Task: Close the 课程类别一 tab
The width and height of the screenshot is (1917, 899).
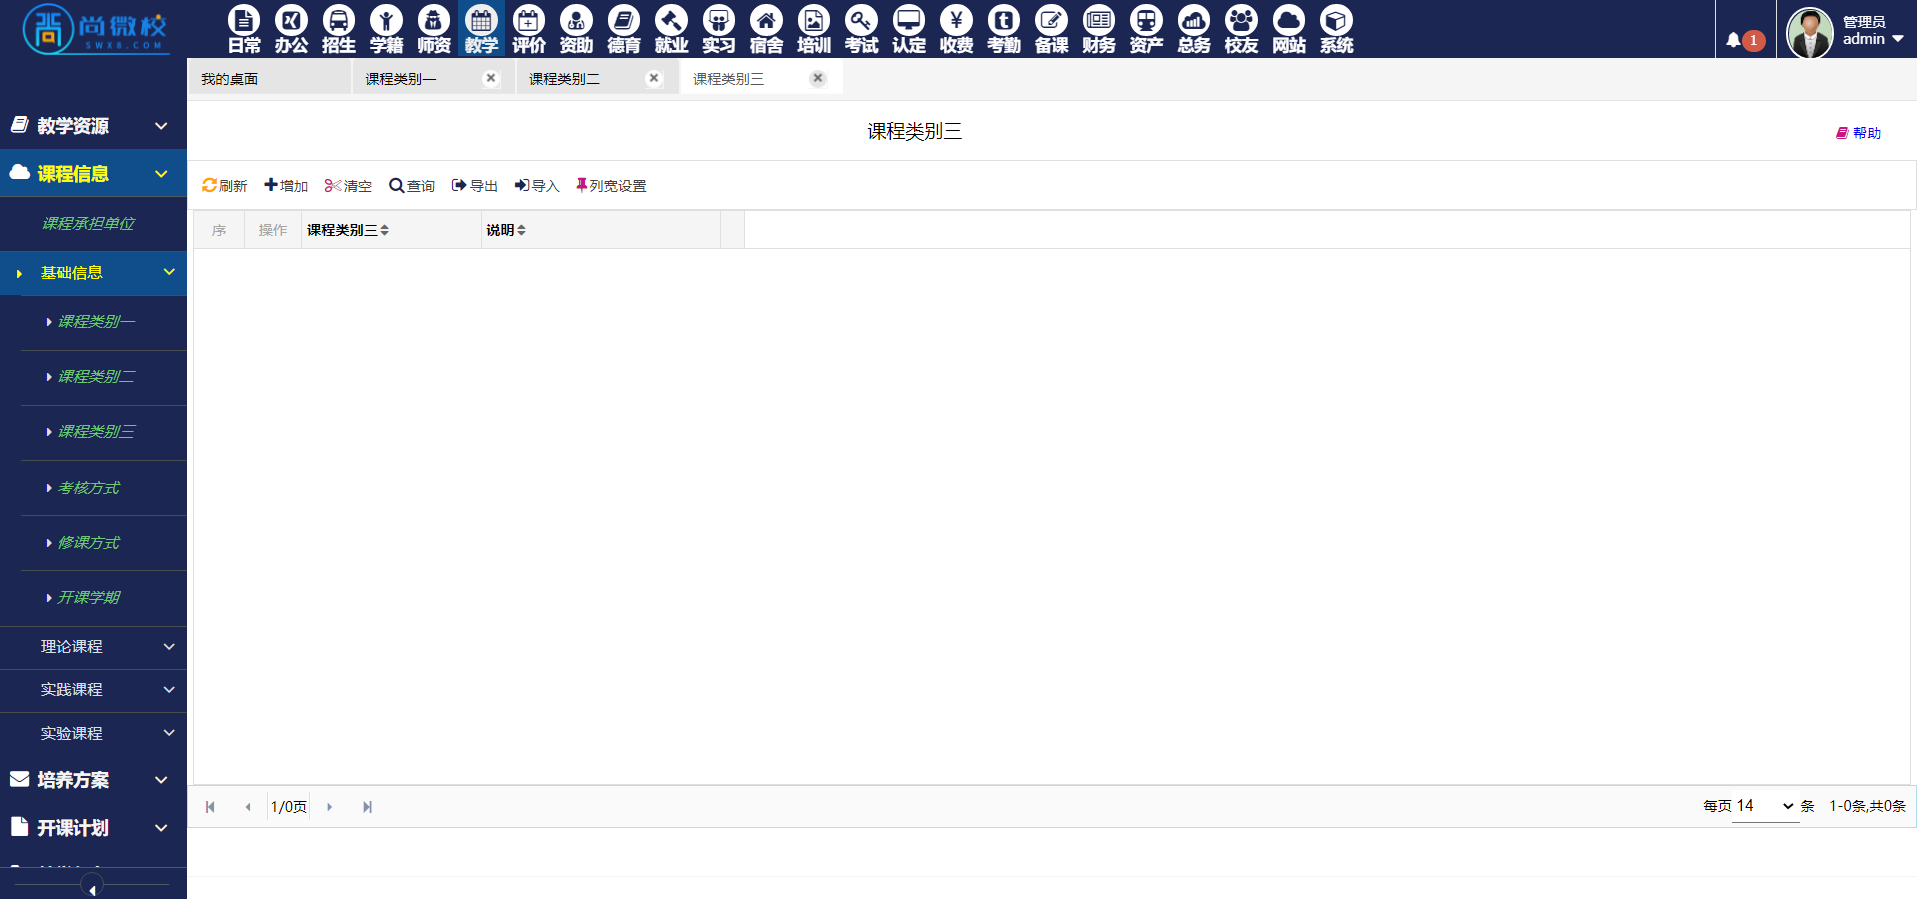Action: 490,78
